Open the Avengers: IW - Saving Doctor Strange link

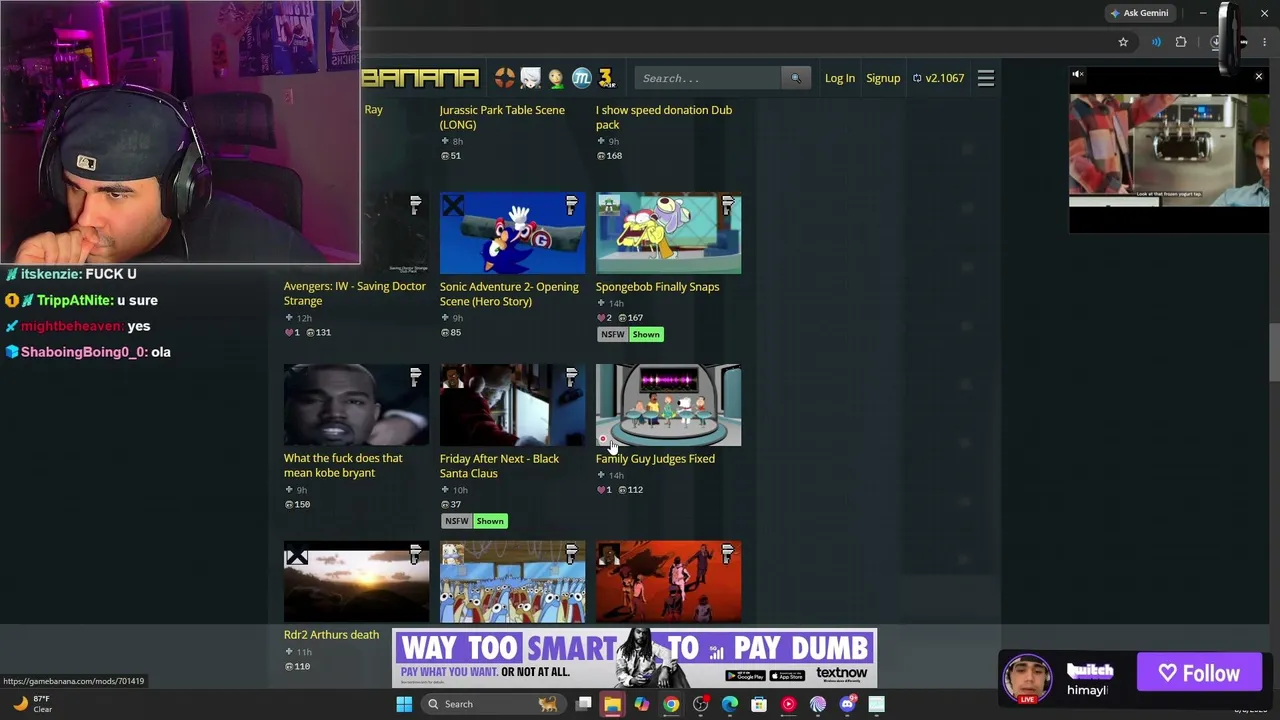pyautogui.click(x=355, y=294)
